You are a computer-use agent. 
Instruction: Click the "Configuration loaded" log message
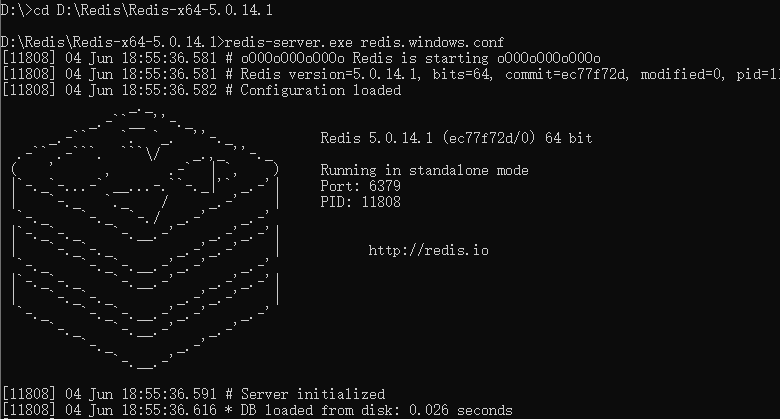[320, 91]
